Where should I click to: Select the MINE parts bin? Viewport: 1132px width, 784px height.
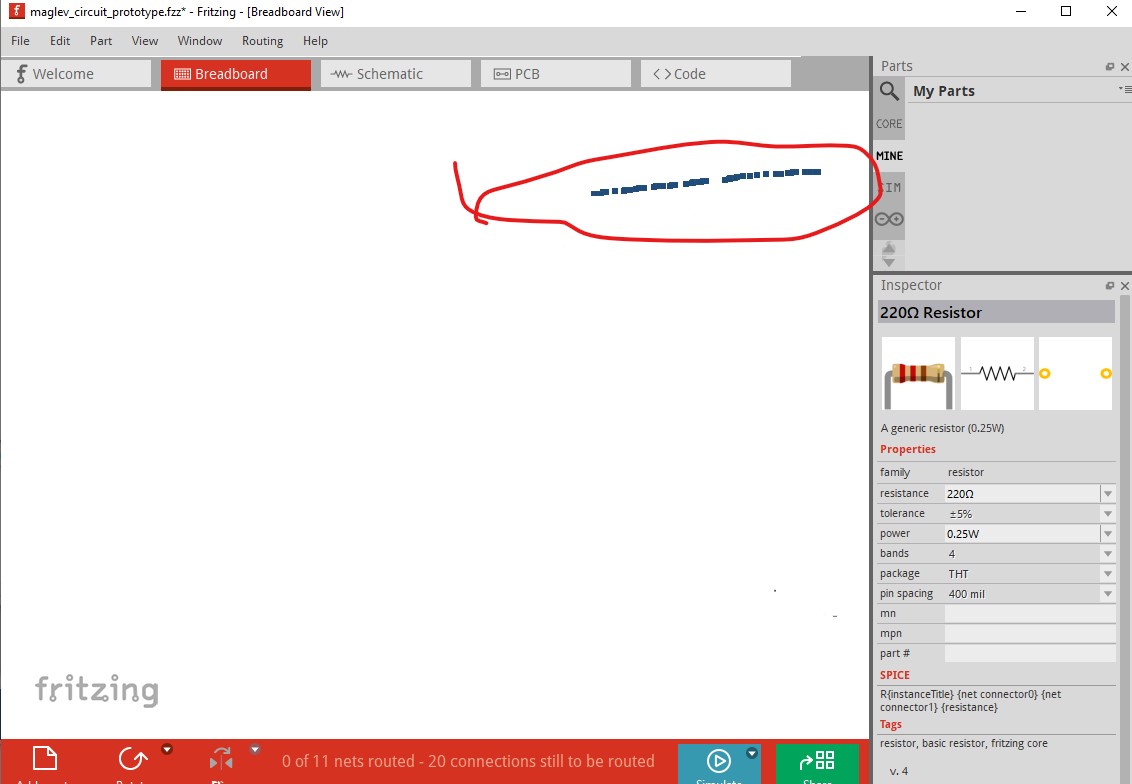889,155
